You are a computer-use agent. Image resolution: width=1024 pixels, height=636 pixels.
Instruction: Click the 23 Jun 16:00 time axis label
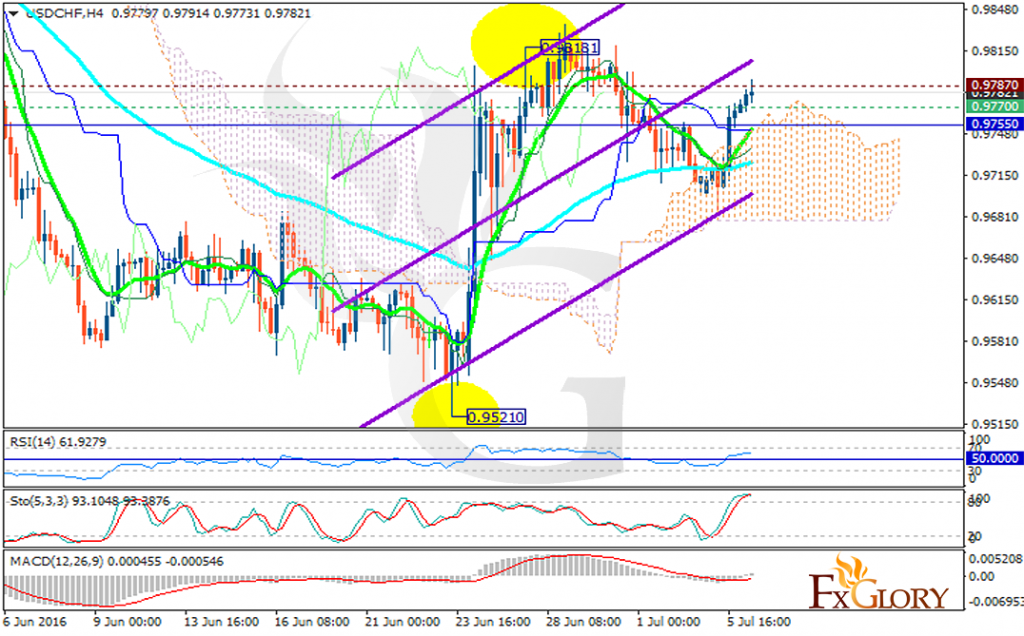pyautogui.click(x=492, y=622)
